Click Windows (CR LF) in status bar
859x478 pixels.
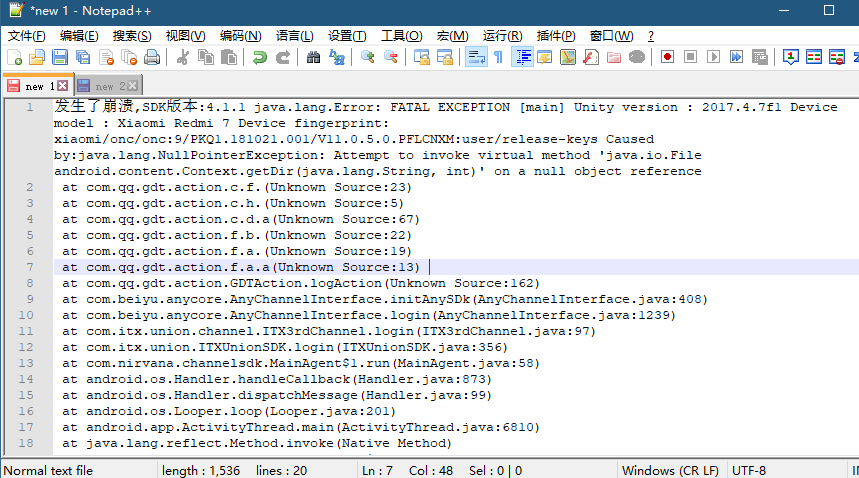pos(670,470)
